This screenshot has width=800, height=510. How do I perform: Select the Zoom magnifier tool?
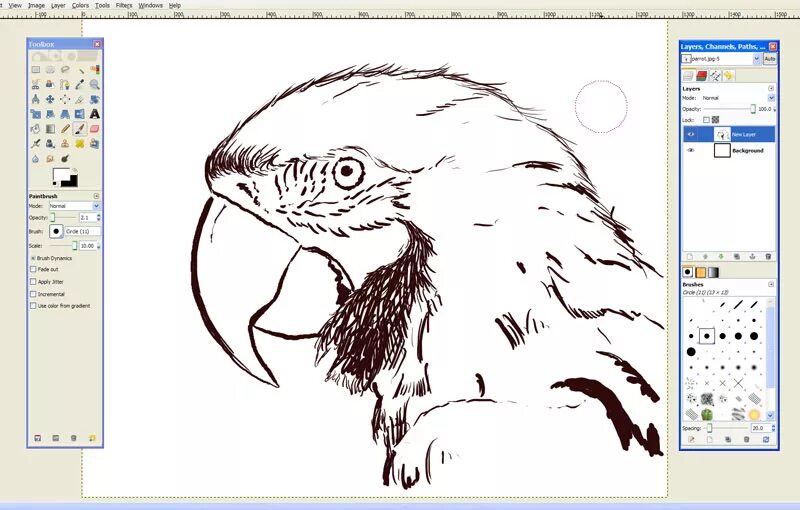point(94,84)
